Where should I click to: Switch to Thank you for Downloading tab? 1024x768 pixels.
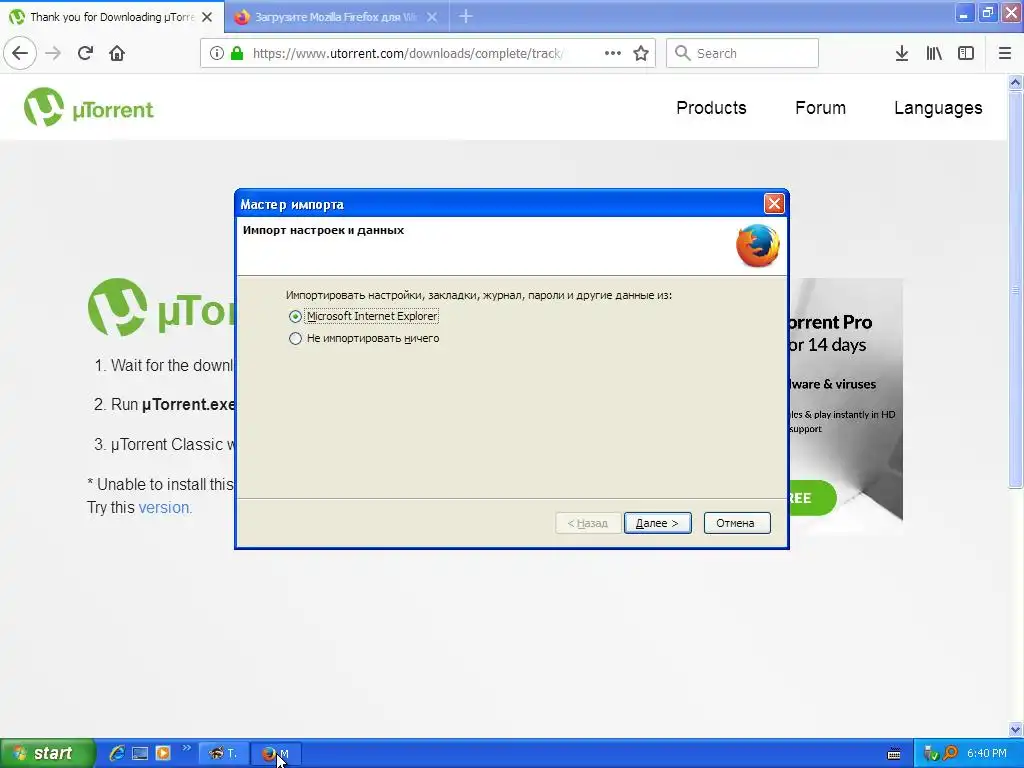tap(112, 16)
